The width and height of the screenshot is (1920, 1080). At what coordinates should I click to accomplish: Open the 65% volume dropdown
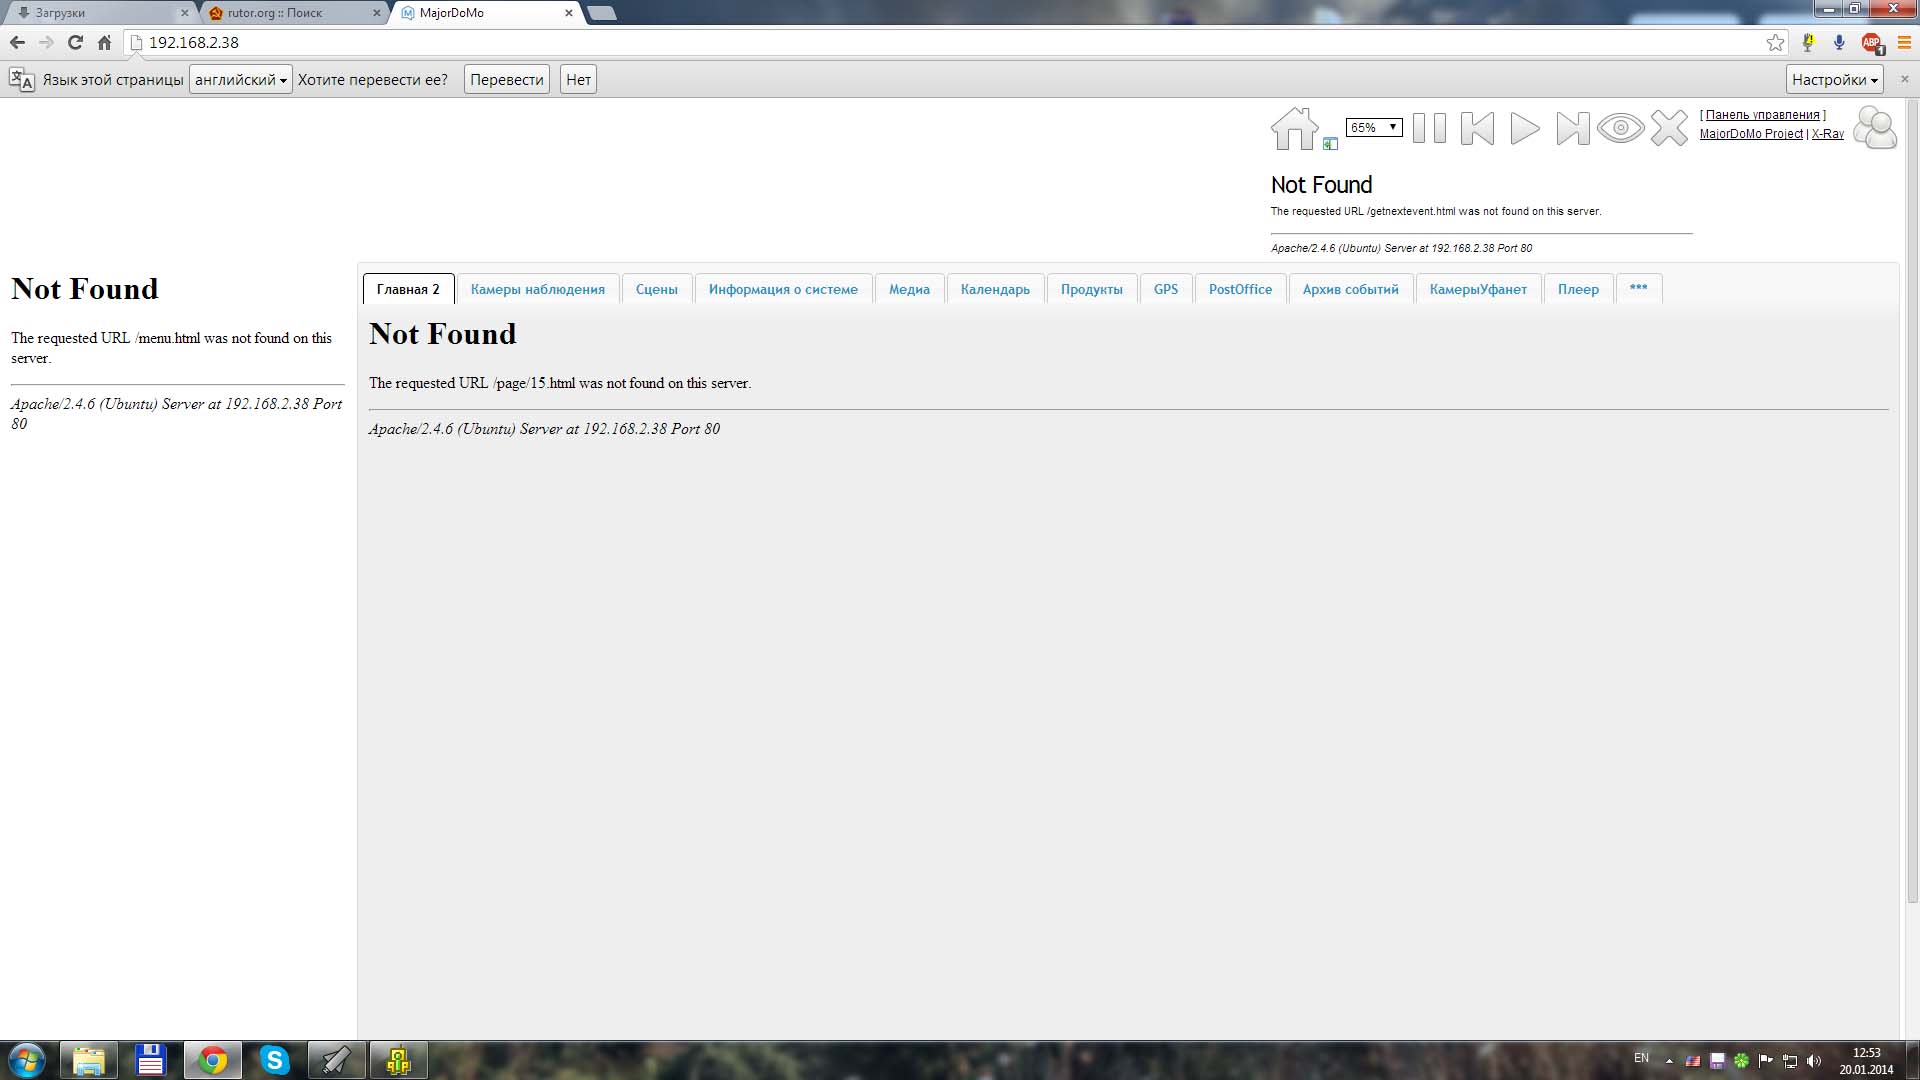coord(1374,127)
